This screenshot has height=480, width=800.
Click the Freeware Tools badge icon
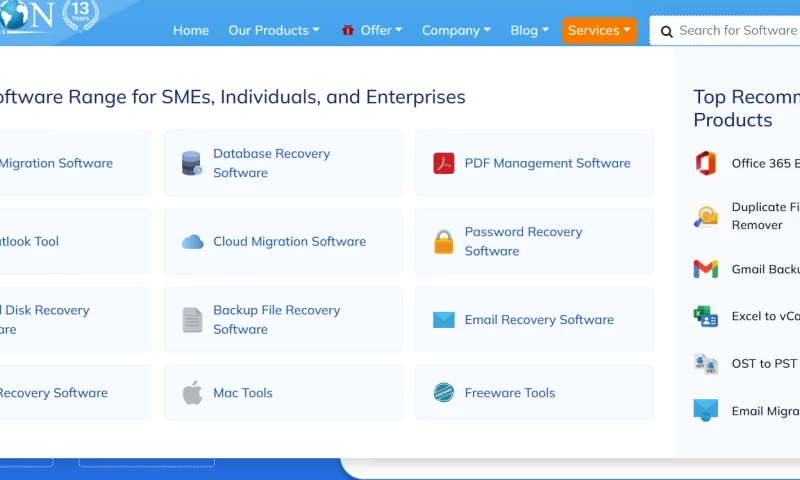(443, 393)
